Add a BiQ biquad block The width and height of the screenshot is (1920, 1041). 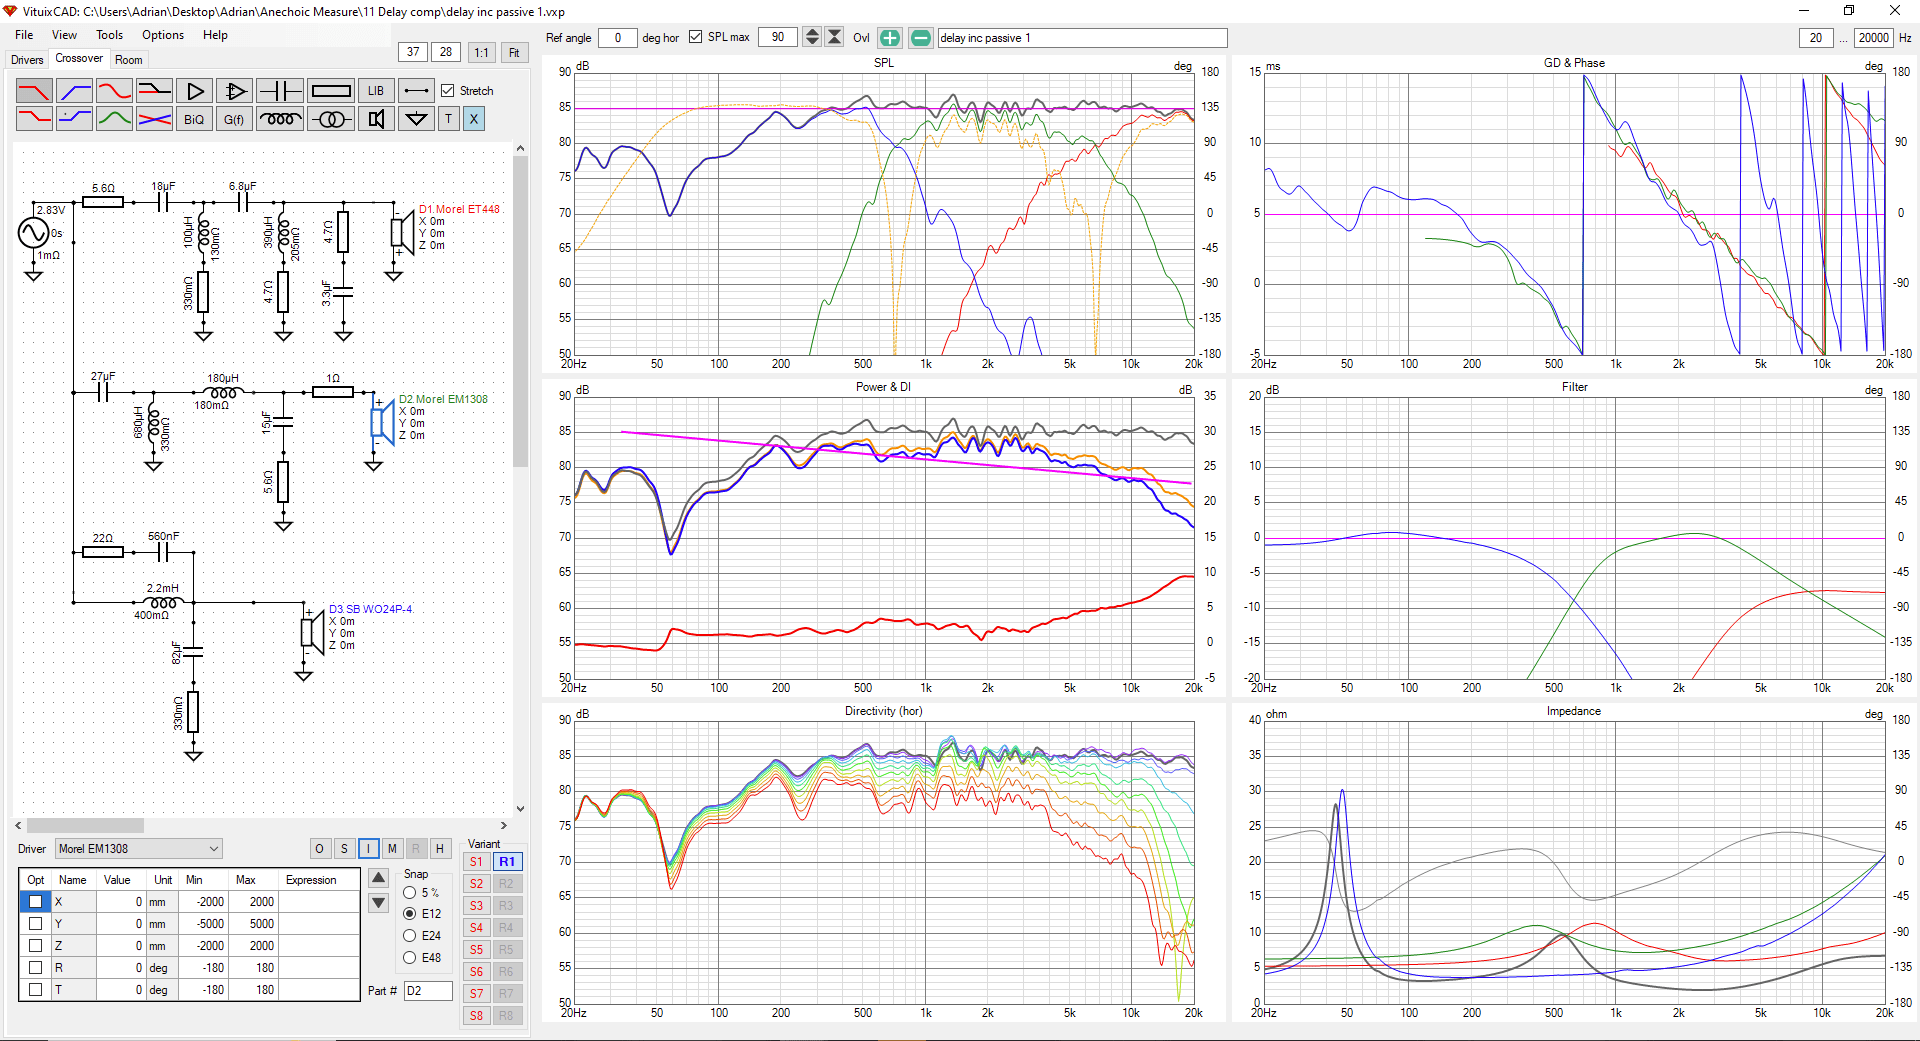pyautogui.click(x=194, y=119)
